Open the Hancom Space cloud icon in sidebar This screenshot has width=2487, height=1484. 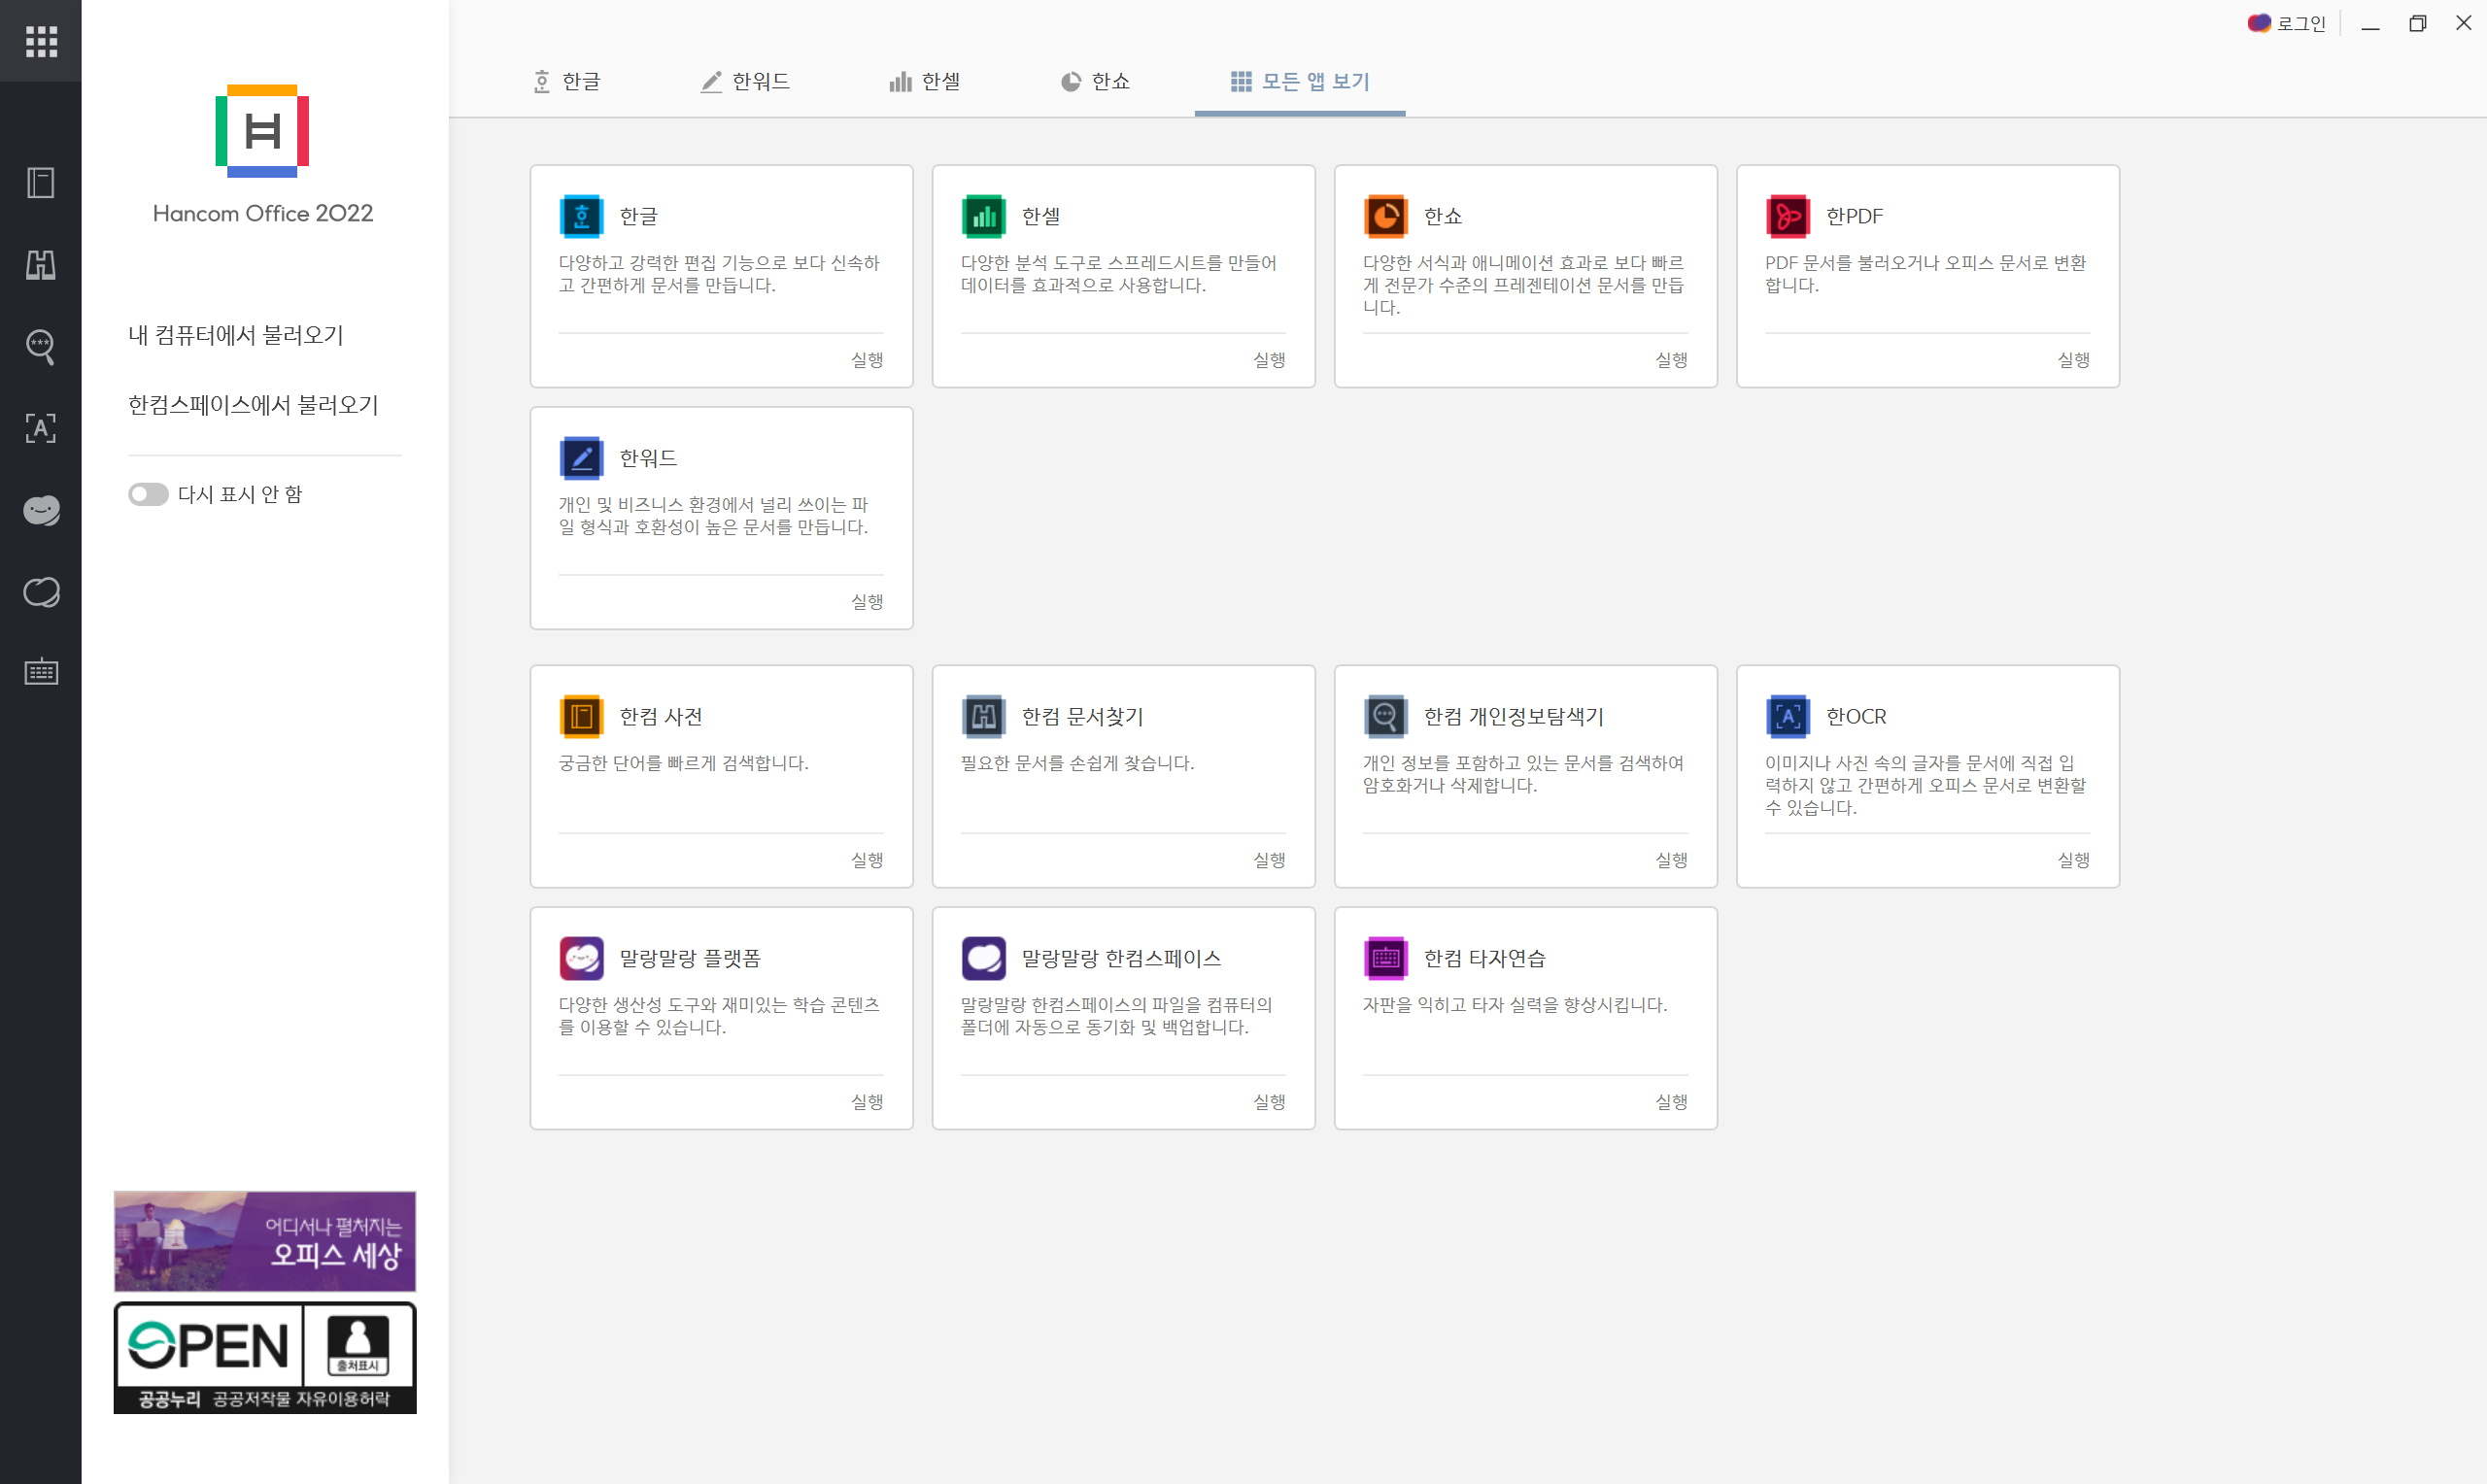[41, 591]
